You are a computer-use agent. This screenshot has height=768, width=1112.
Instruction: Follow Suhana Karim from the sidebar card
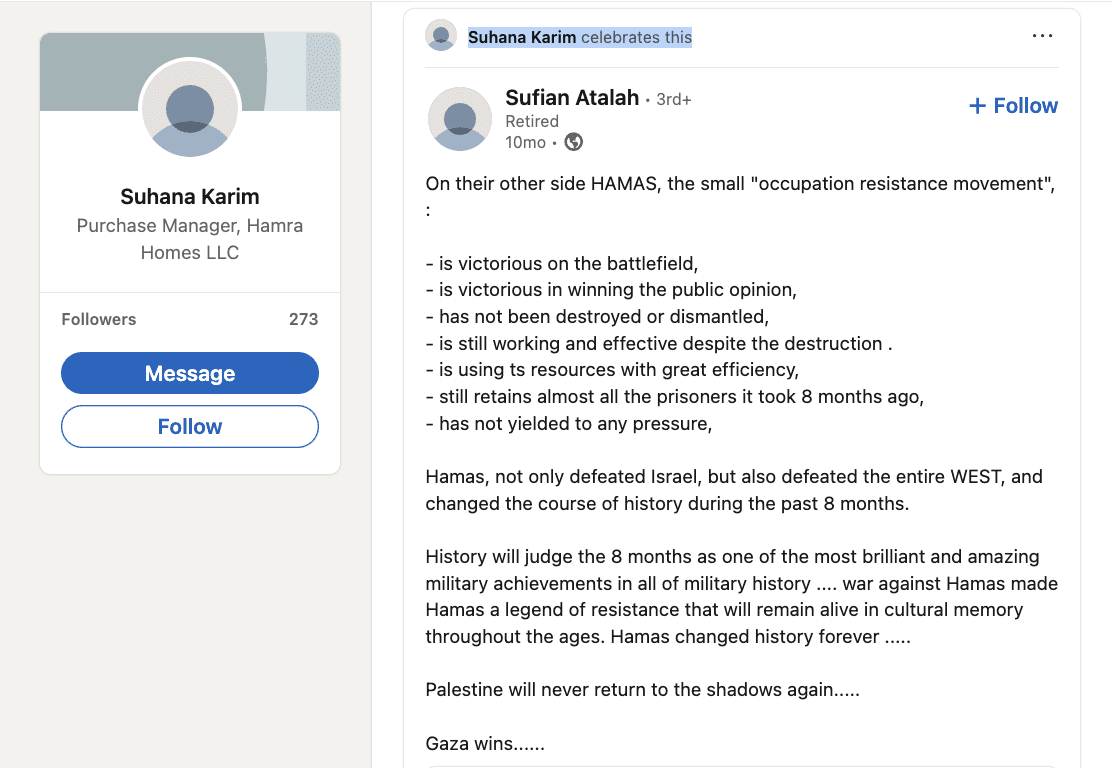190,426
